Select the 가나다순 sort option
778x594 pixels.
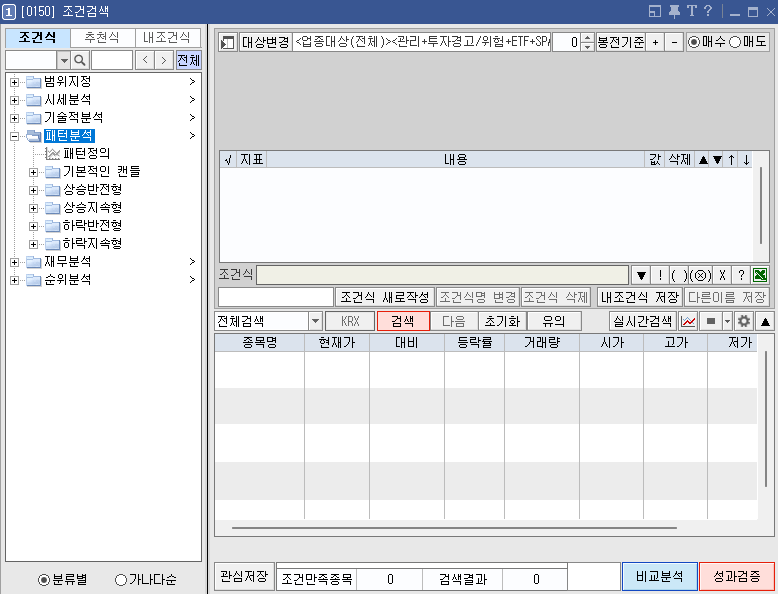(121, 580)
